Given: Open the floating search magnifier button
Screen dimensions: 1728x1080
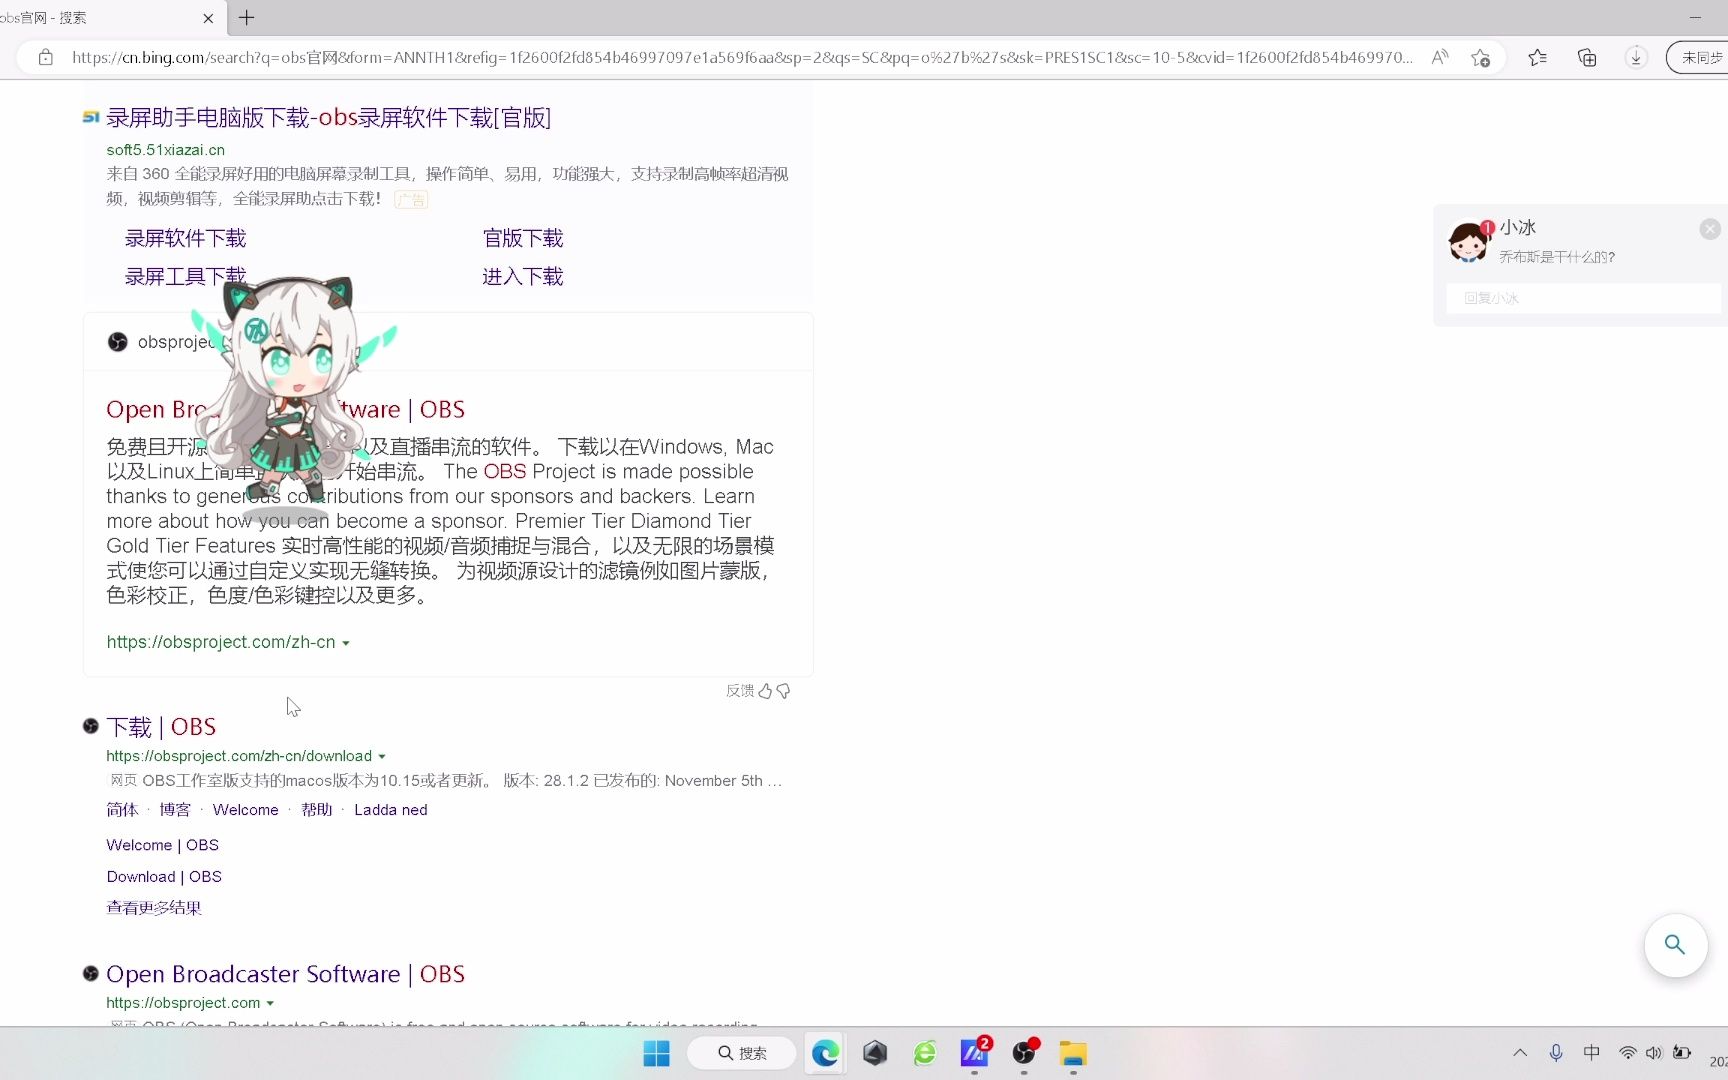Looking at the screenshot, I should click(1675, 945).
